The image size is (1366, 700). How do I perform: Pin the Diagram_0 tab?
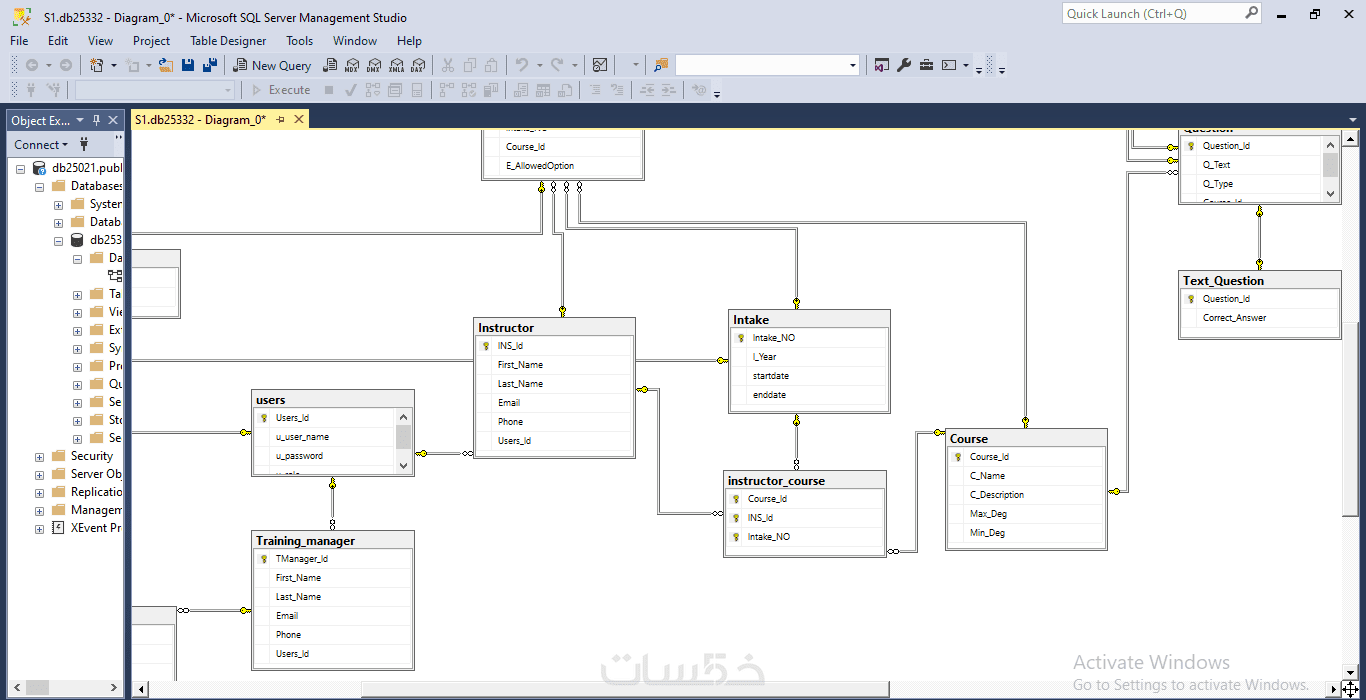click(281, 120)
